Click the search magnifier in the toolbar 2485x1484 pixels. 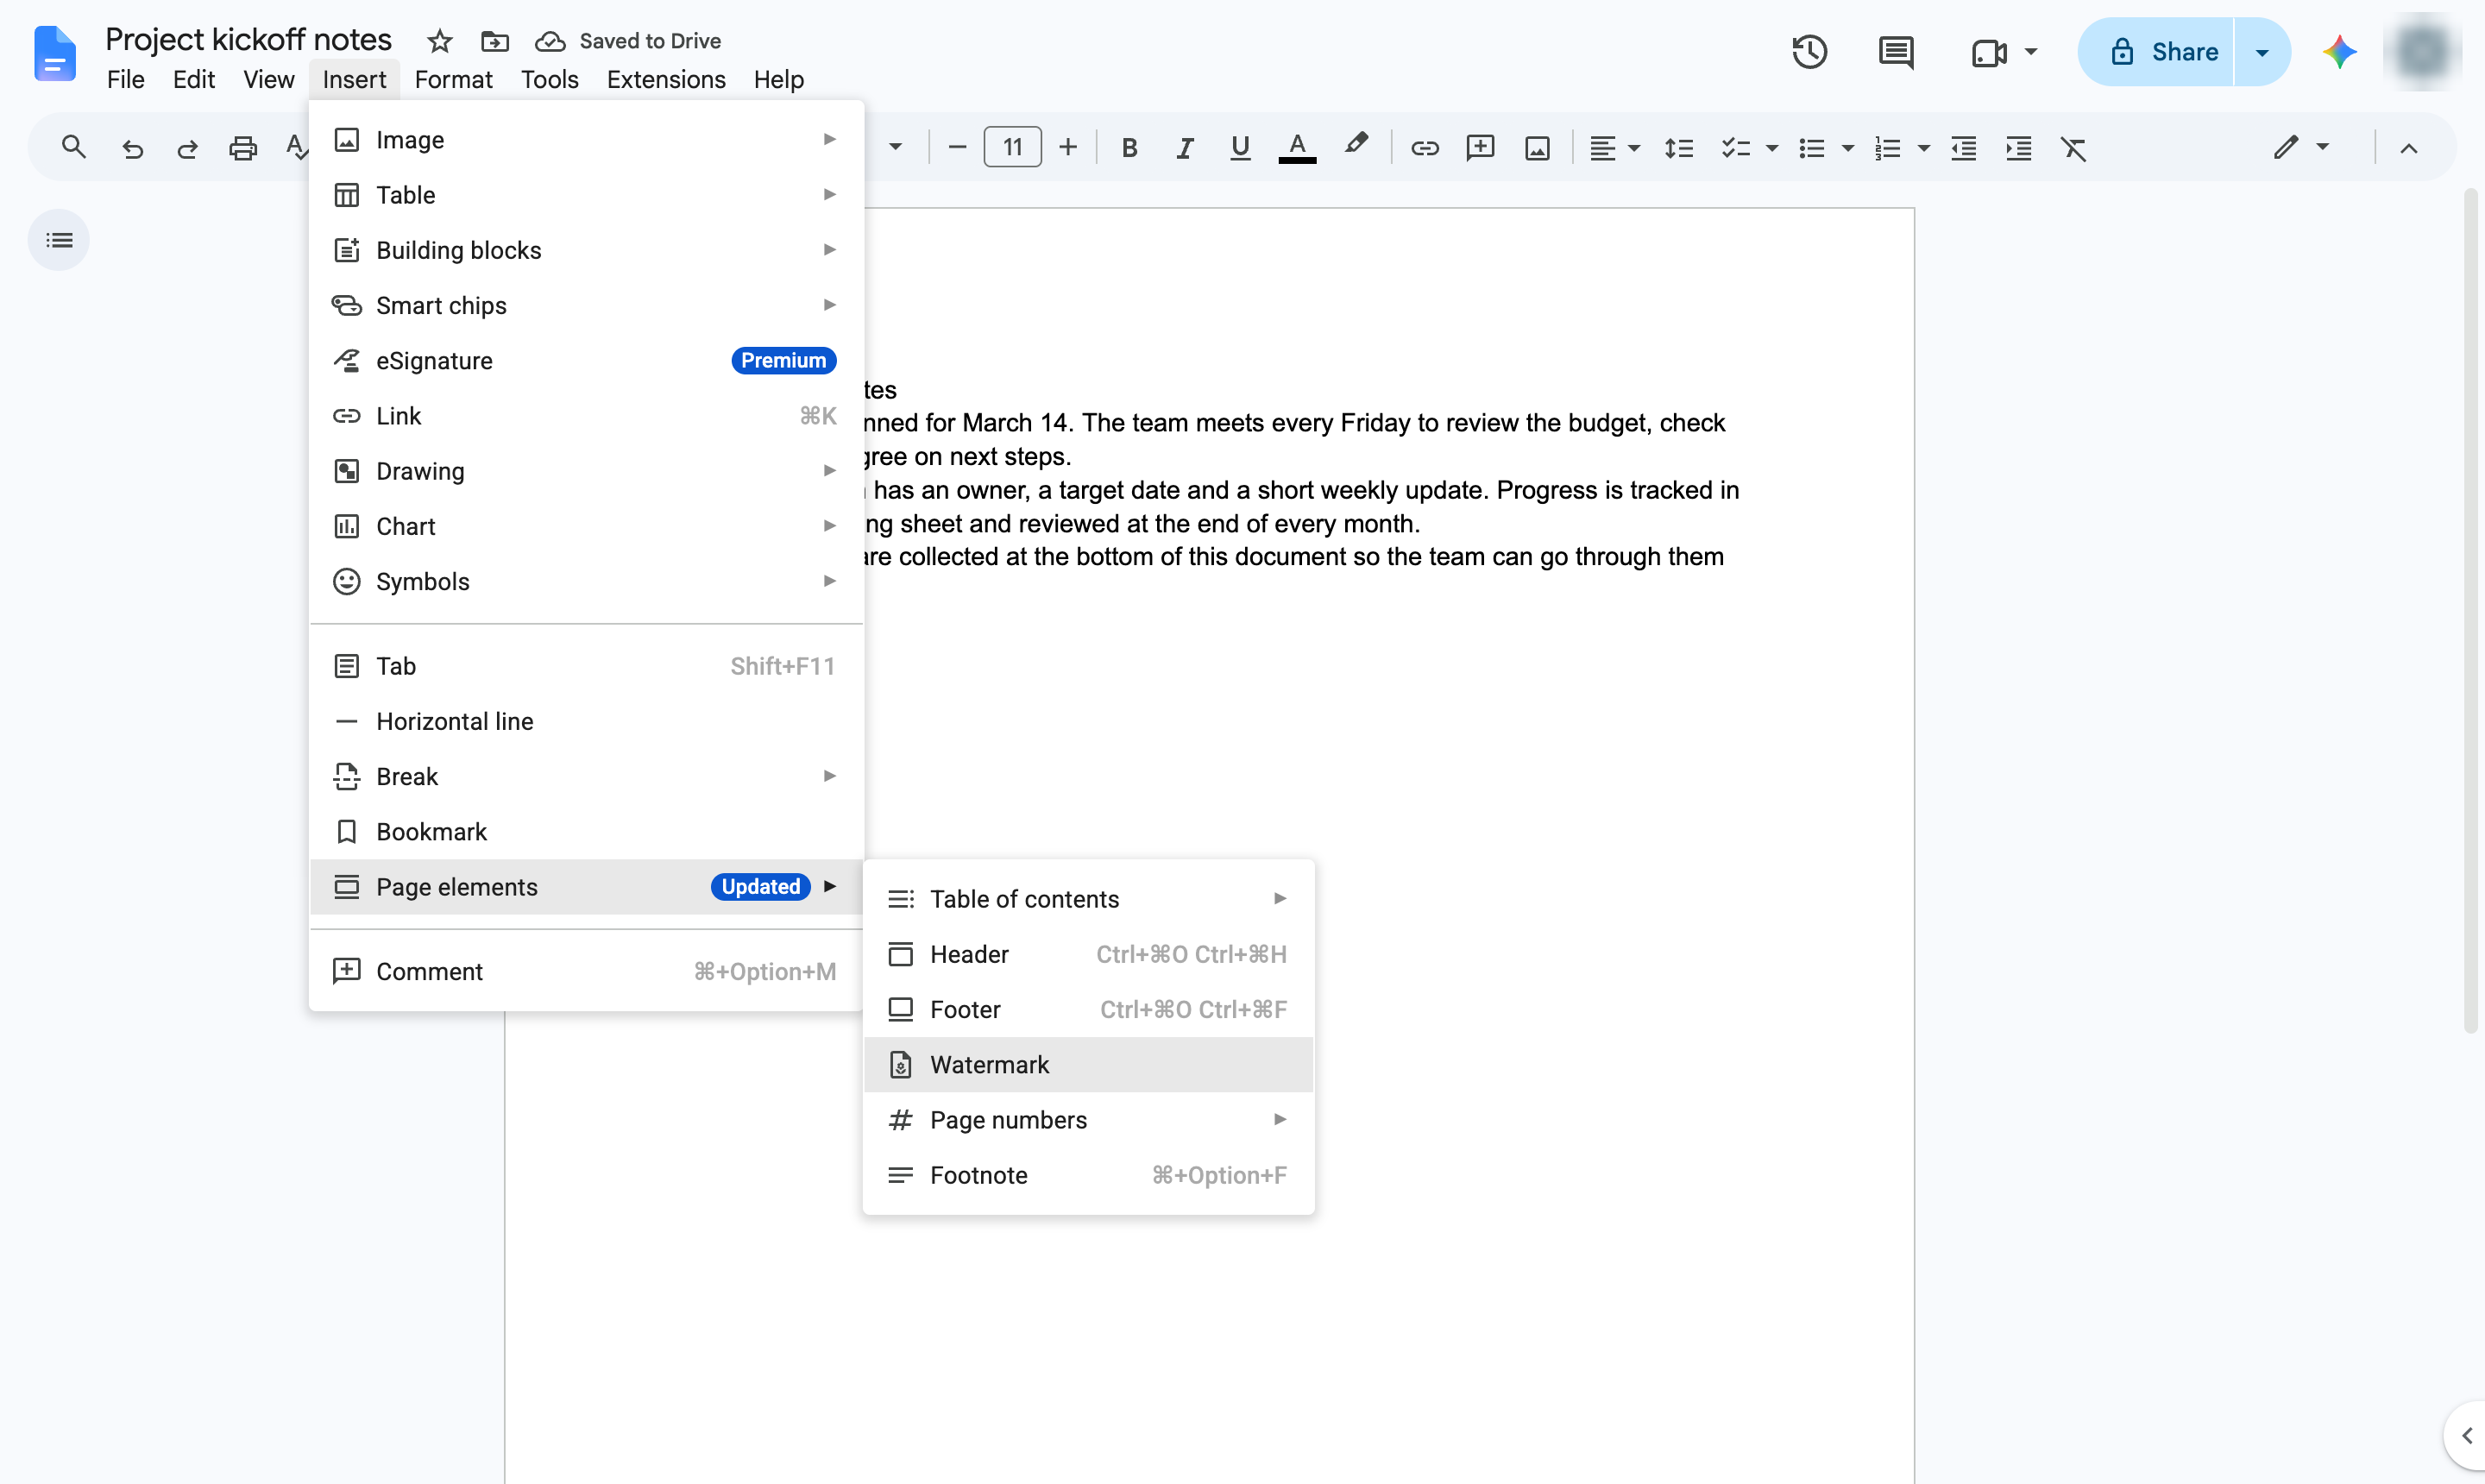click(x=73, y=148)
